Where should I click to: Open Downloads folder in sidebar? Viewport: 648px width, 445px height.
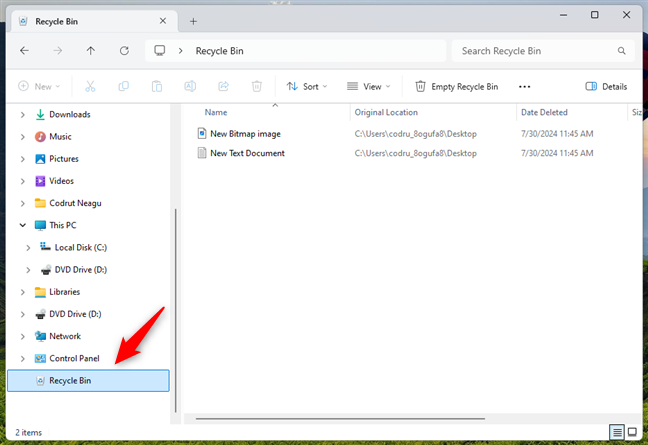click(69, 114)
